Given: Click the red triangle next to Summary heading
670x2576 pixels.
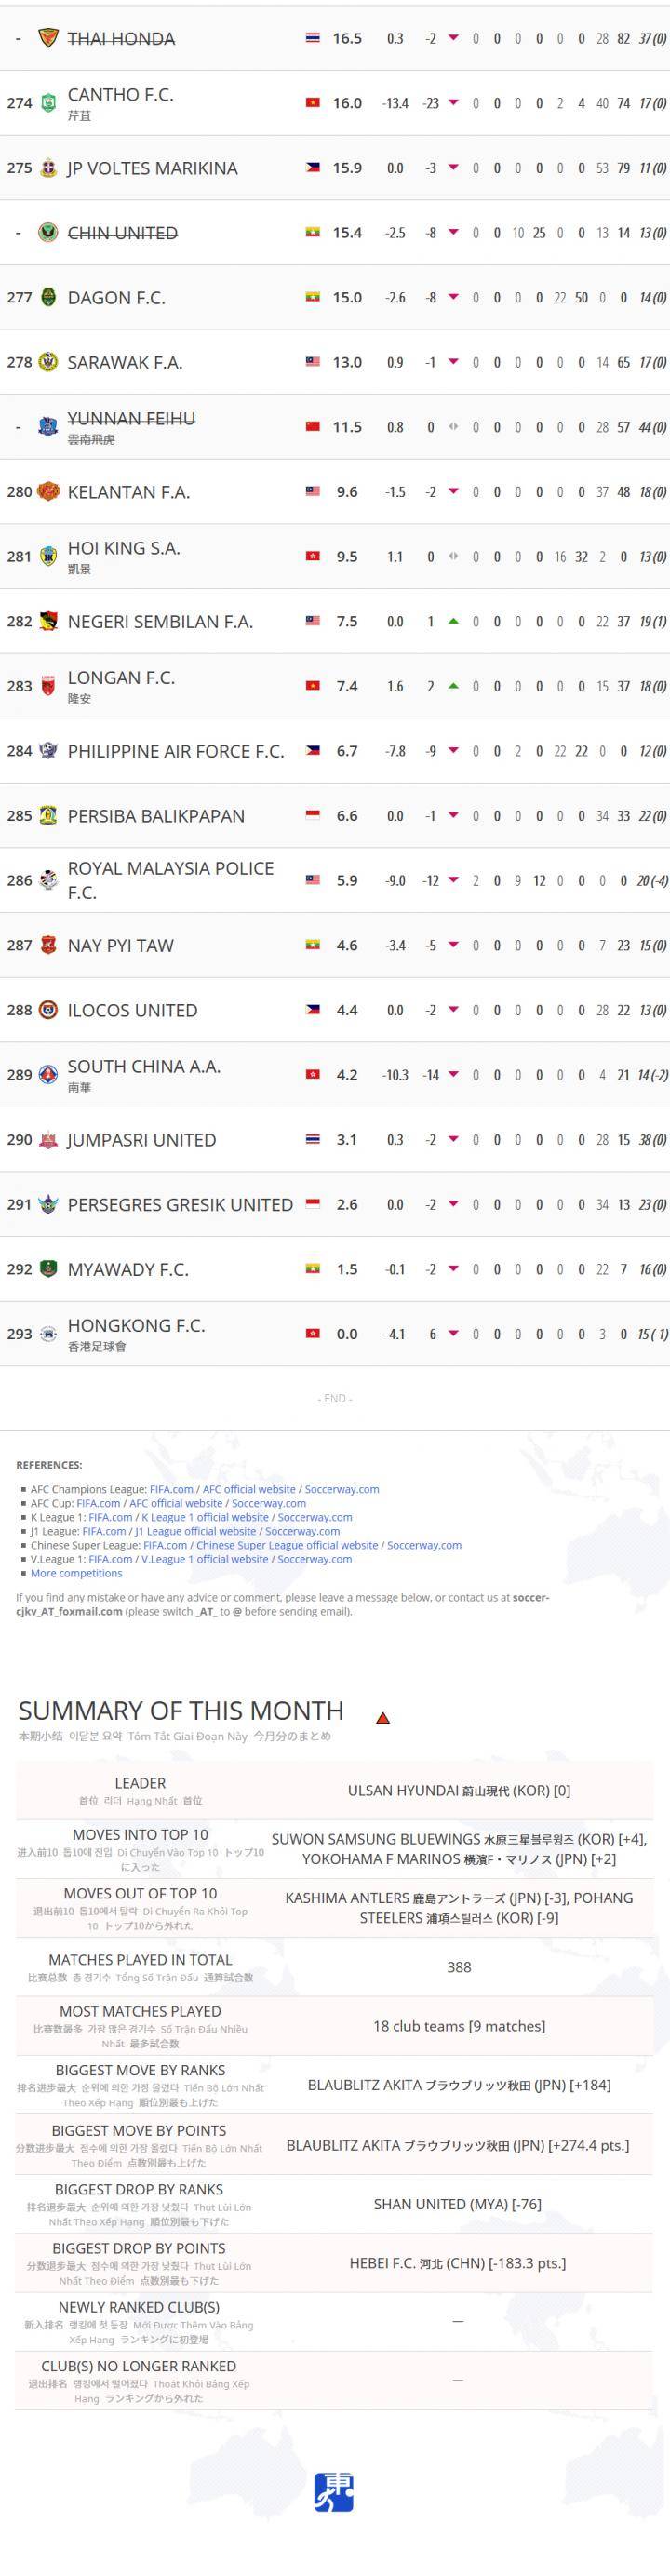Looking at the screenshot, I should (382, 1719).
